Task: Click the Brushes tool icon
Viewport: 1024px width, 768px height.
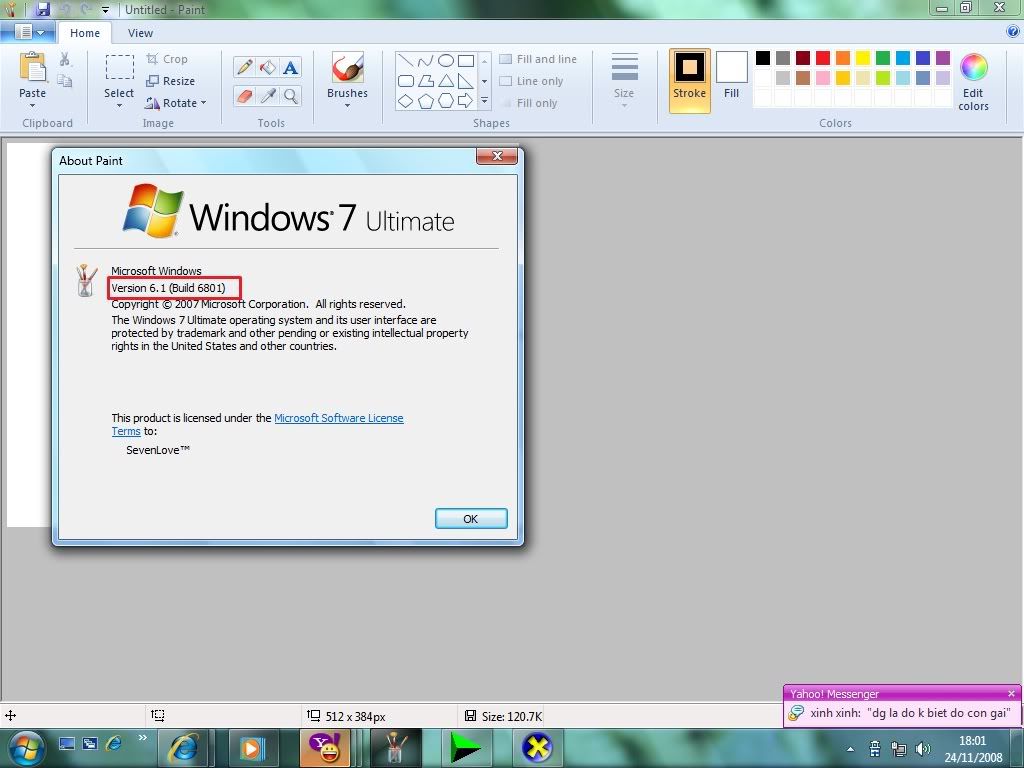Action: 347,67
